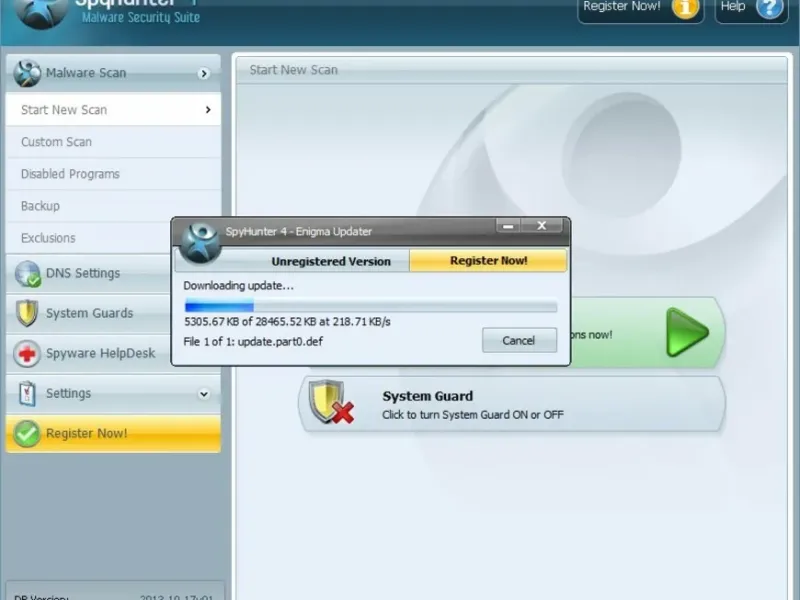Click the Settings clipboard icon
Image resolution: width=800 pixels, height=600 pixels.
coord(27,393)
